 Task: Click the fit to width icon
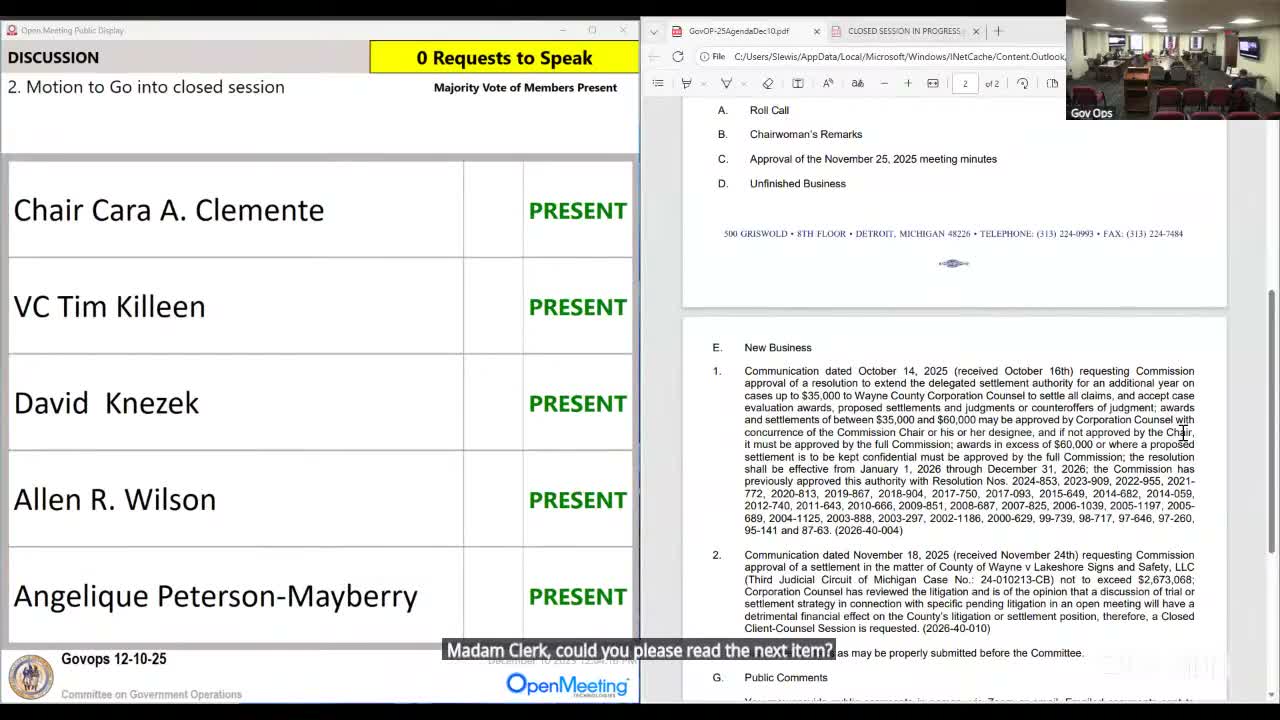point(933,83)
